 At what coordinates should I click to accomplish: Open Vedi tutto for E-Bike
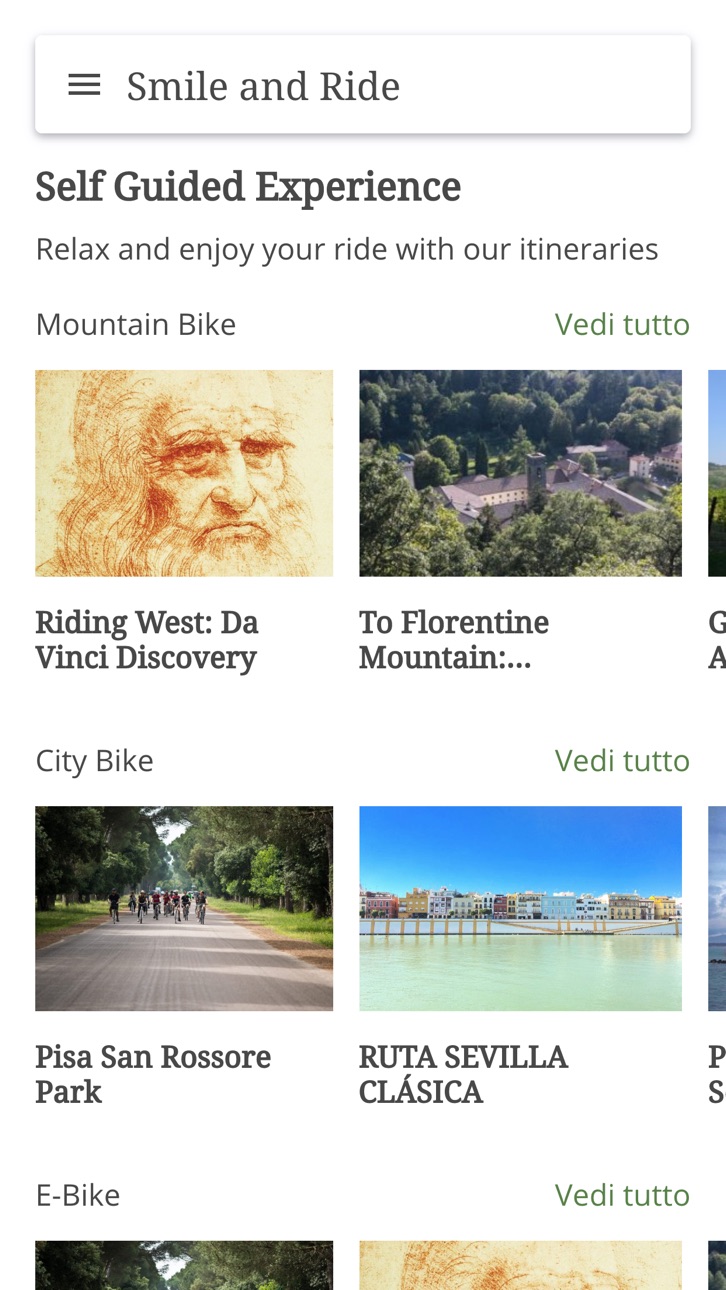622,1195
